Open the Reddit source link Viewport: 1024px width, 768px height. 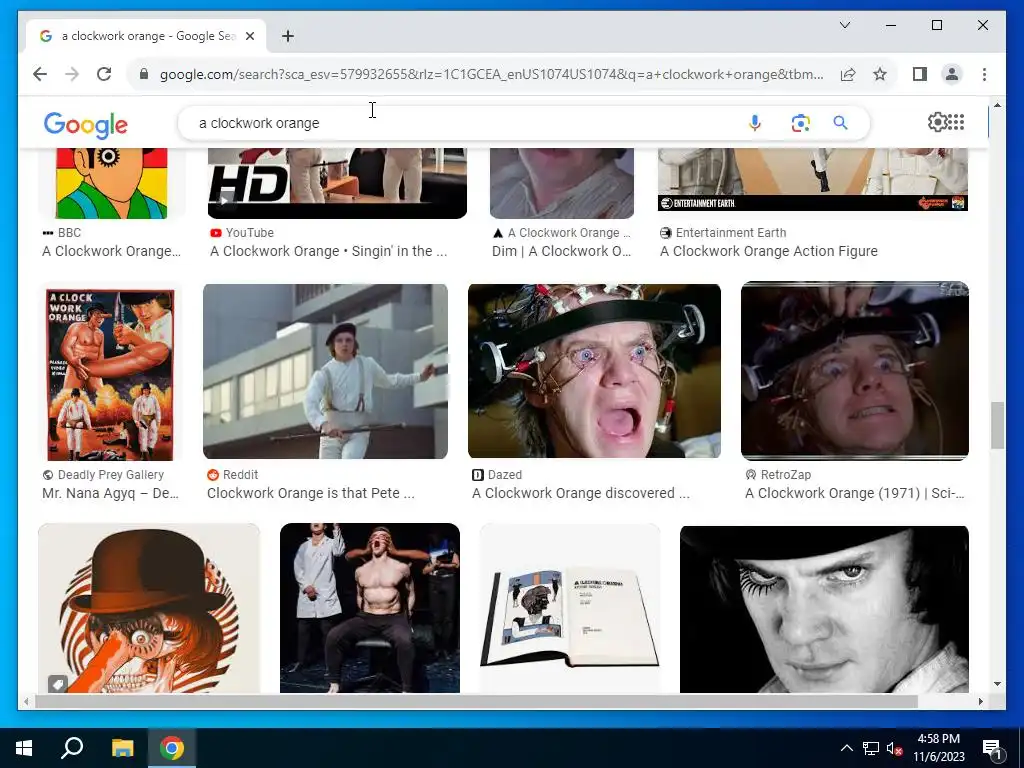(x=232, y=475)
